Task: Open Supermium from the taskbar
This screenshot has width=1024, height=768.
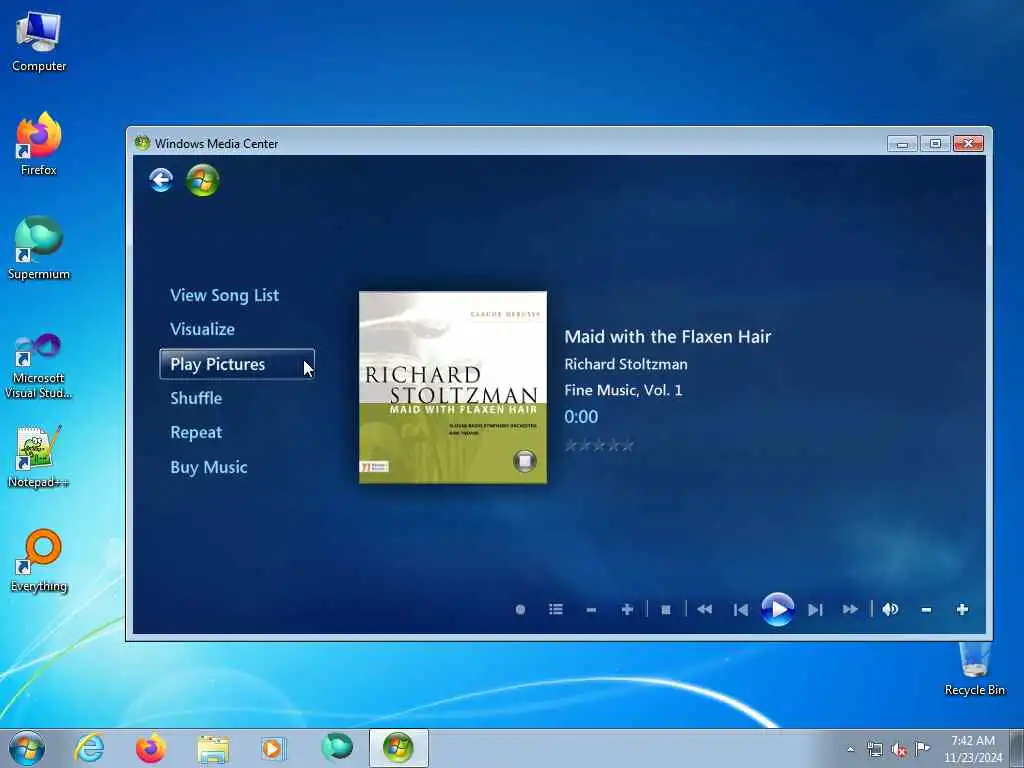Action: (337, 747)
